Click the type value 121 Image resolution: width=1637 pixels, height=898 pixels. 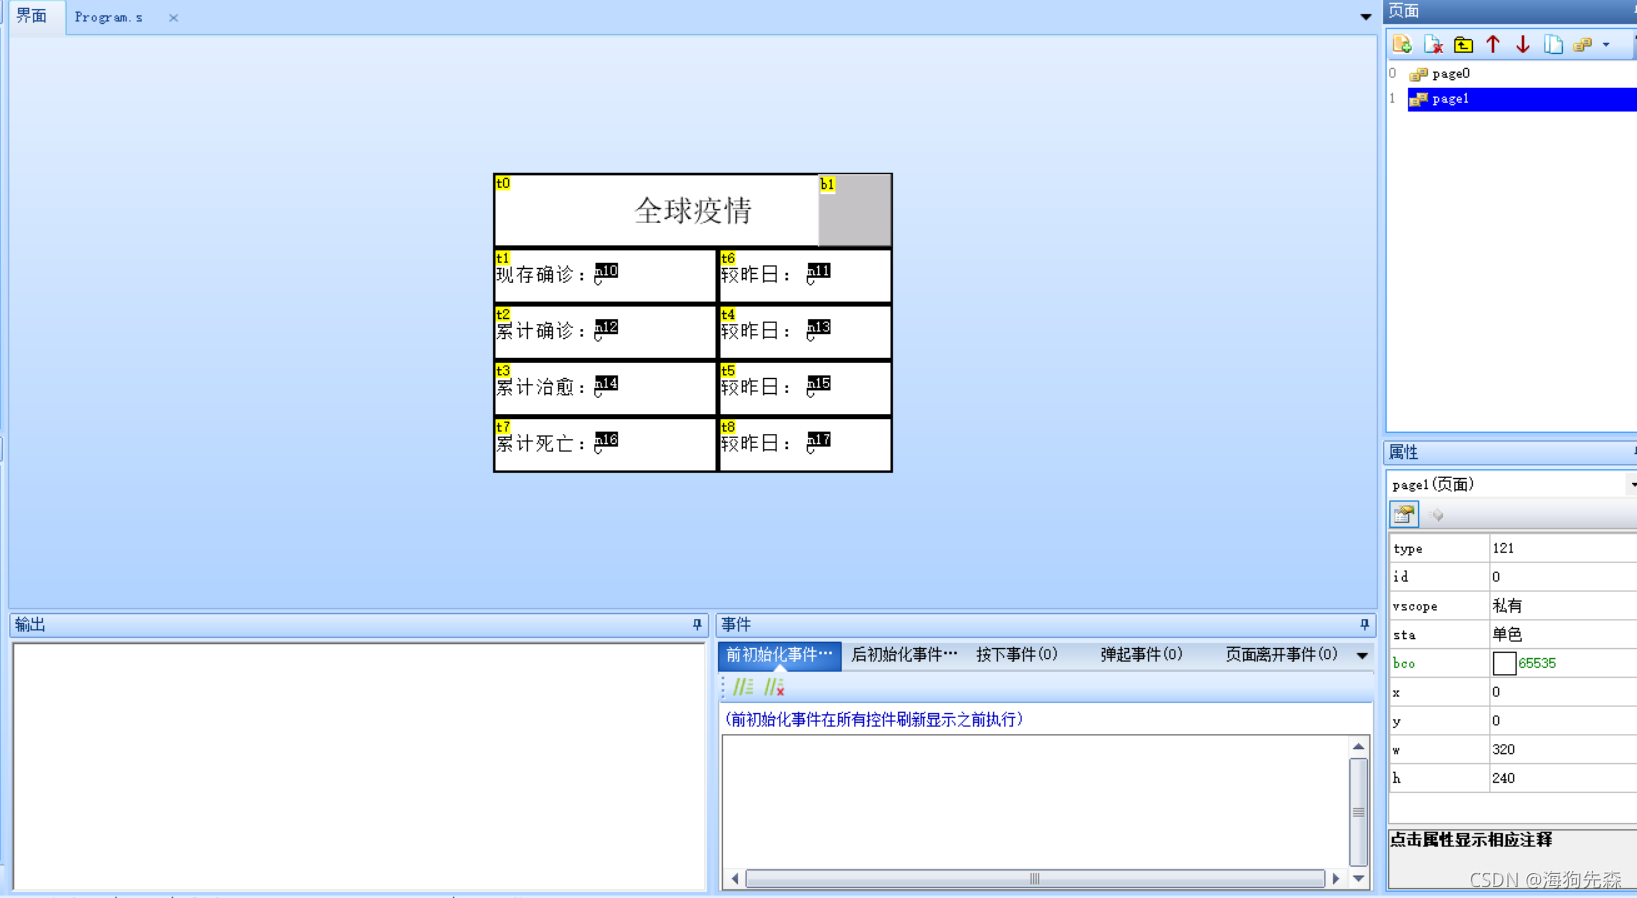(1503, 548)
